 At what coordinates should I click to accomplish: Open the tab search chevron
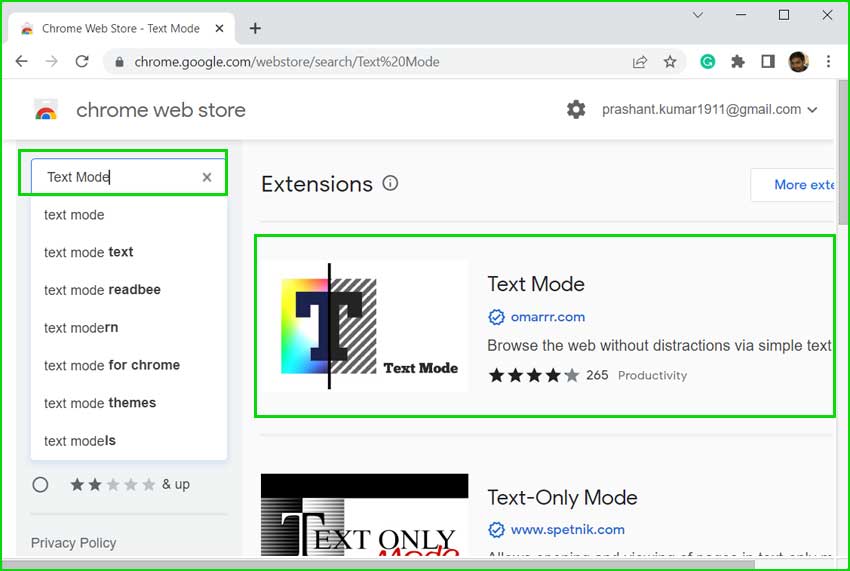(x=698, y=15)
